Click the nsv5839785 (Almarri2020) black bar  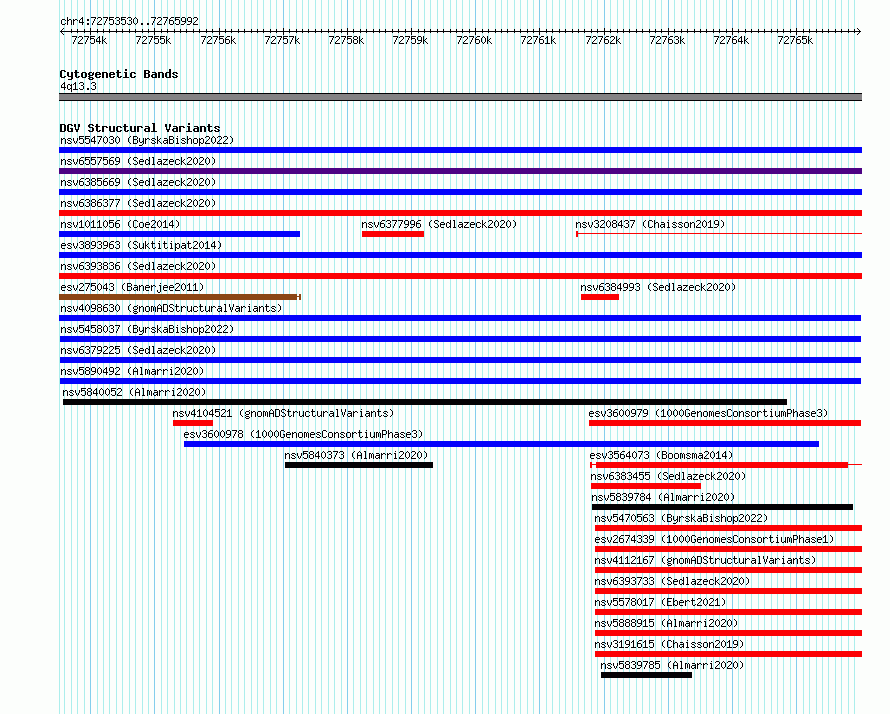646,675
